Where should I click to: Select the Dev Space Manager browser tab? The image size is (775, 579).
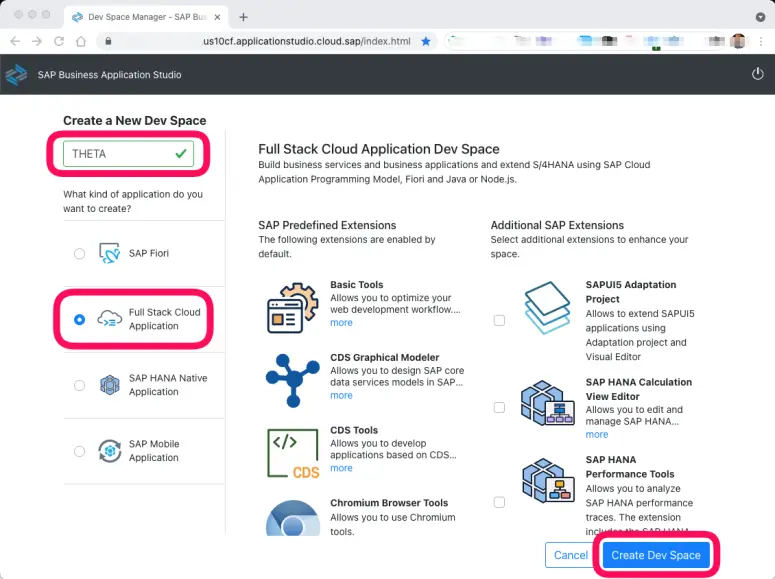146,17
